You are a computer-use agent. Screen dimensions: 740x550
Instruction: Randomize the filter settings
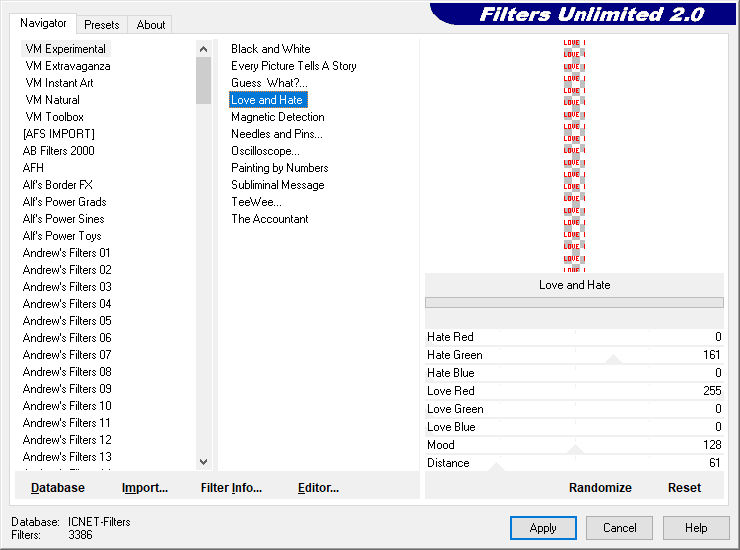600,487
